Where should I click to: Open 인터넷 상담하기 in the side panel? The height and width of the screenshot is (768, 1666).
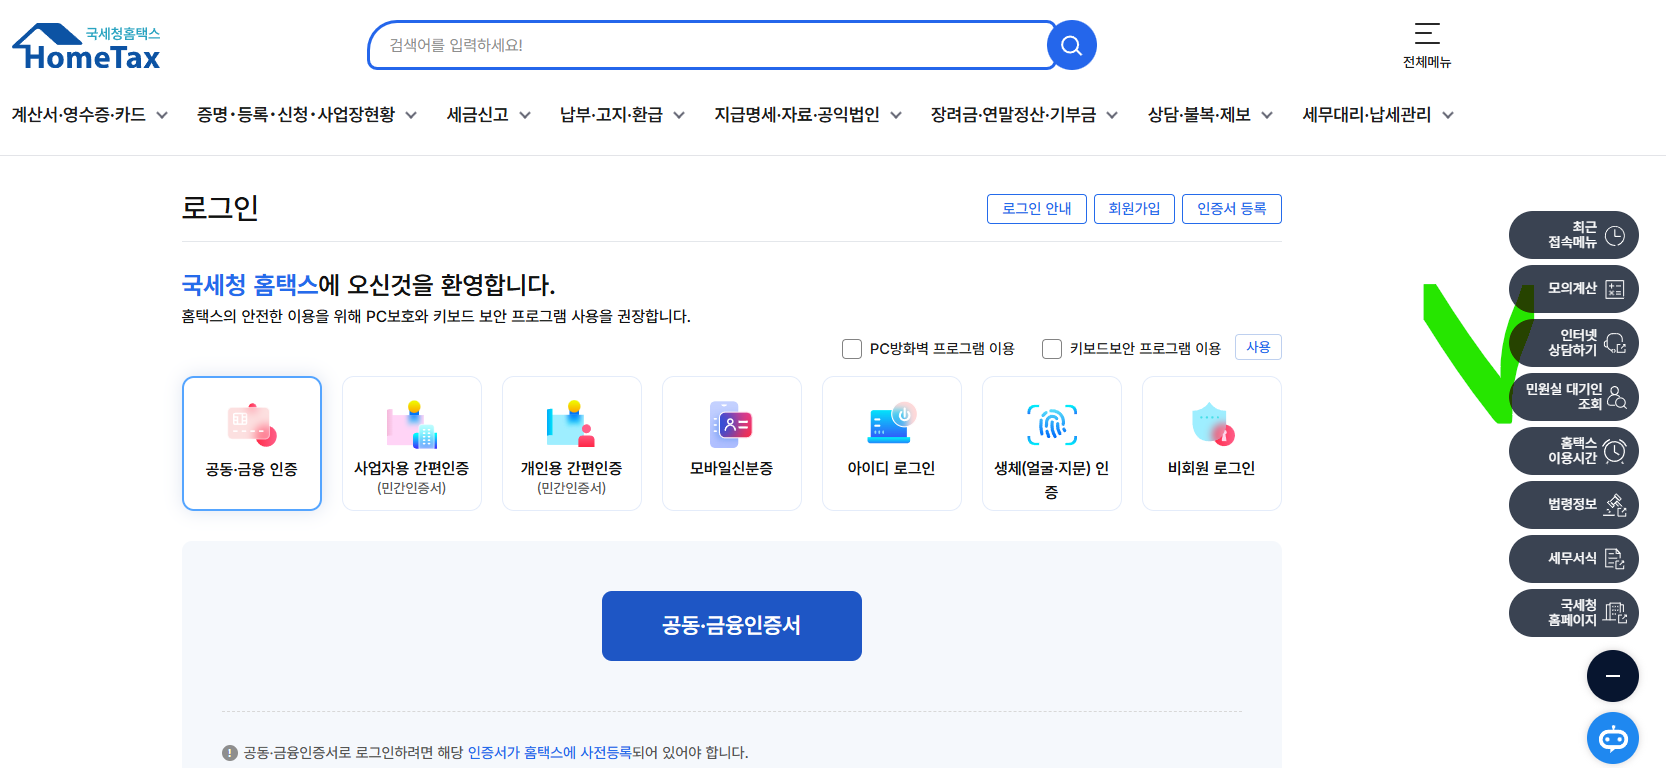(x=1574, y=343)
